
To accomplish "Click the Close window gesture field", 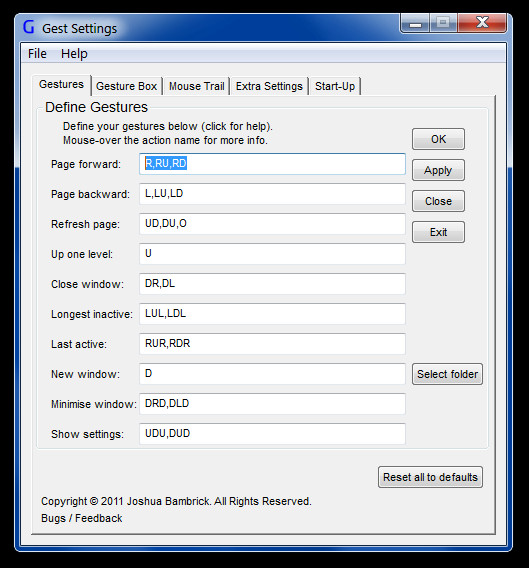I will tap(272, 284).
